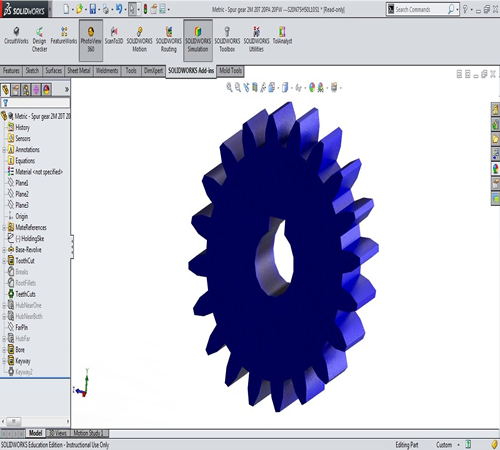Screen dimensions: 500x450
Task: Click the Save icon in top toolbar
Action: click(93, 9)
